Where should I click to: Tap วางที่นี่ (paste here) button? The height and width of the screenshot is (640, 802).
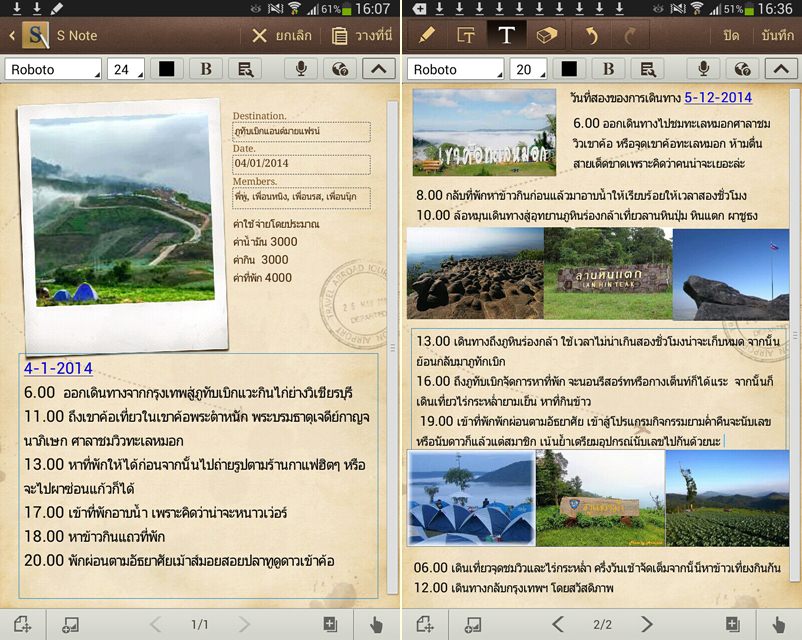coord(362,35)
